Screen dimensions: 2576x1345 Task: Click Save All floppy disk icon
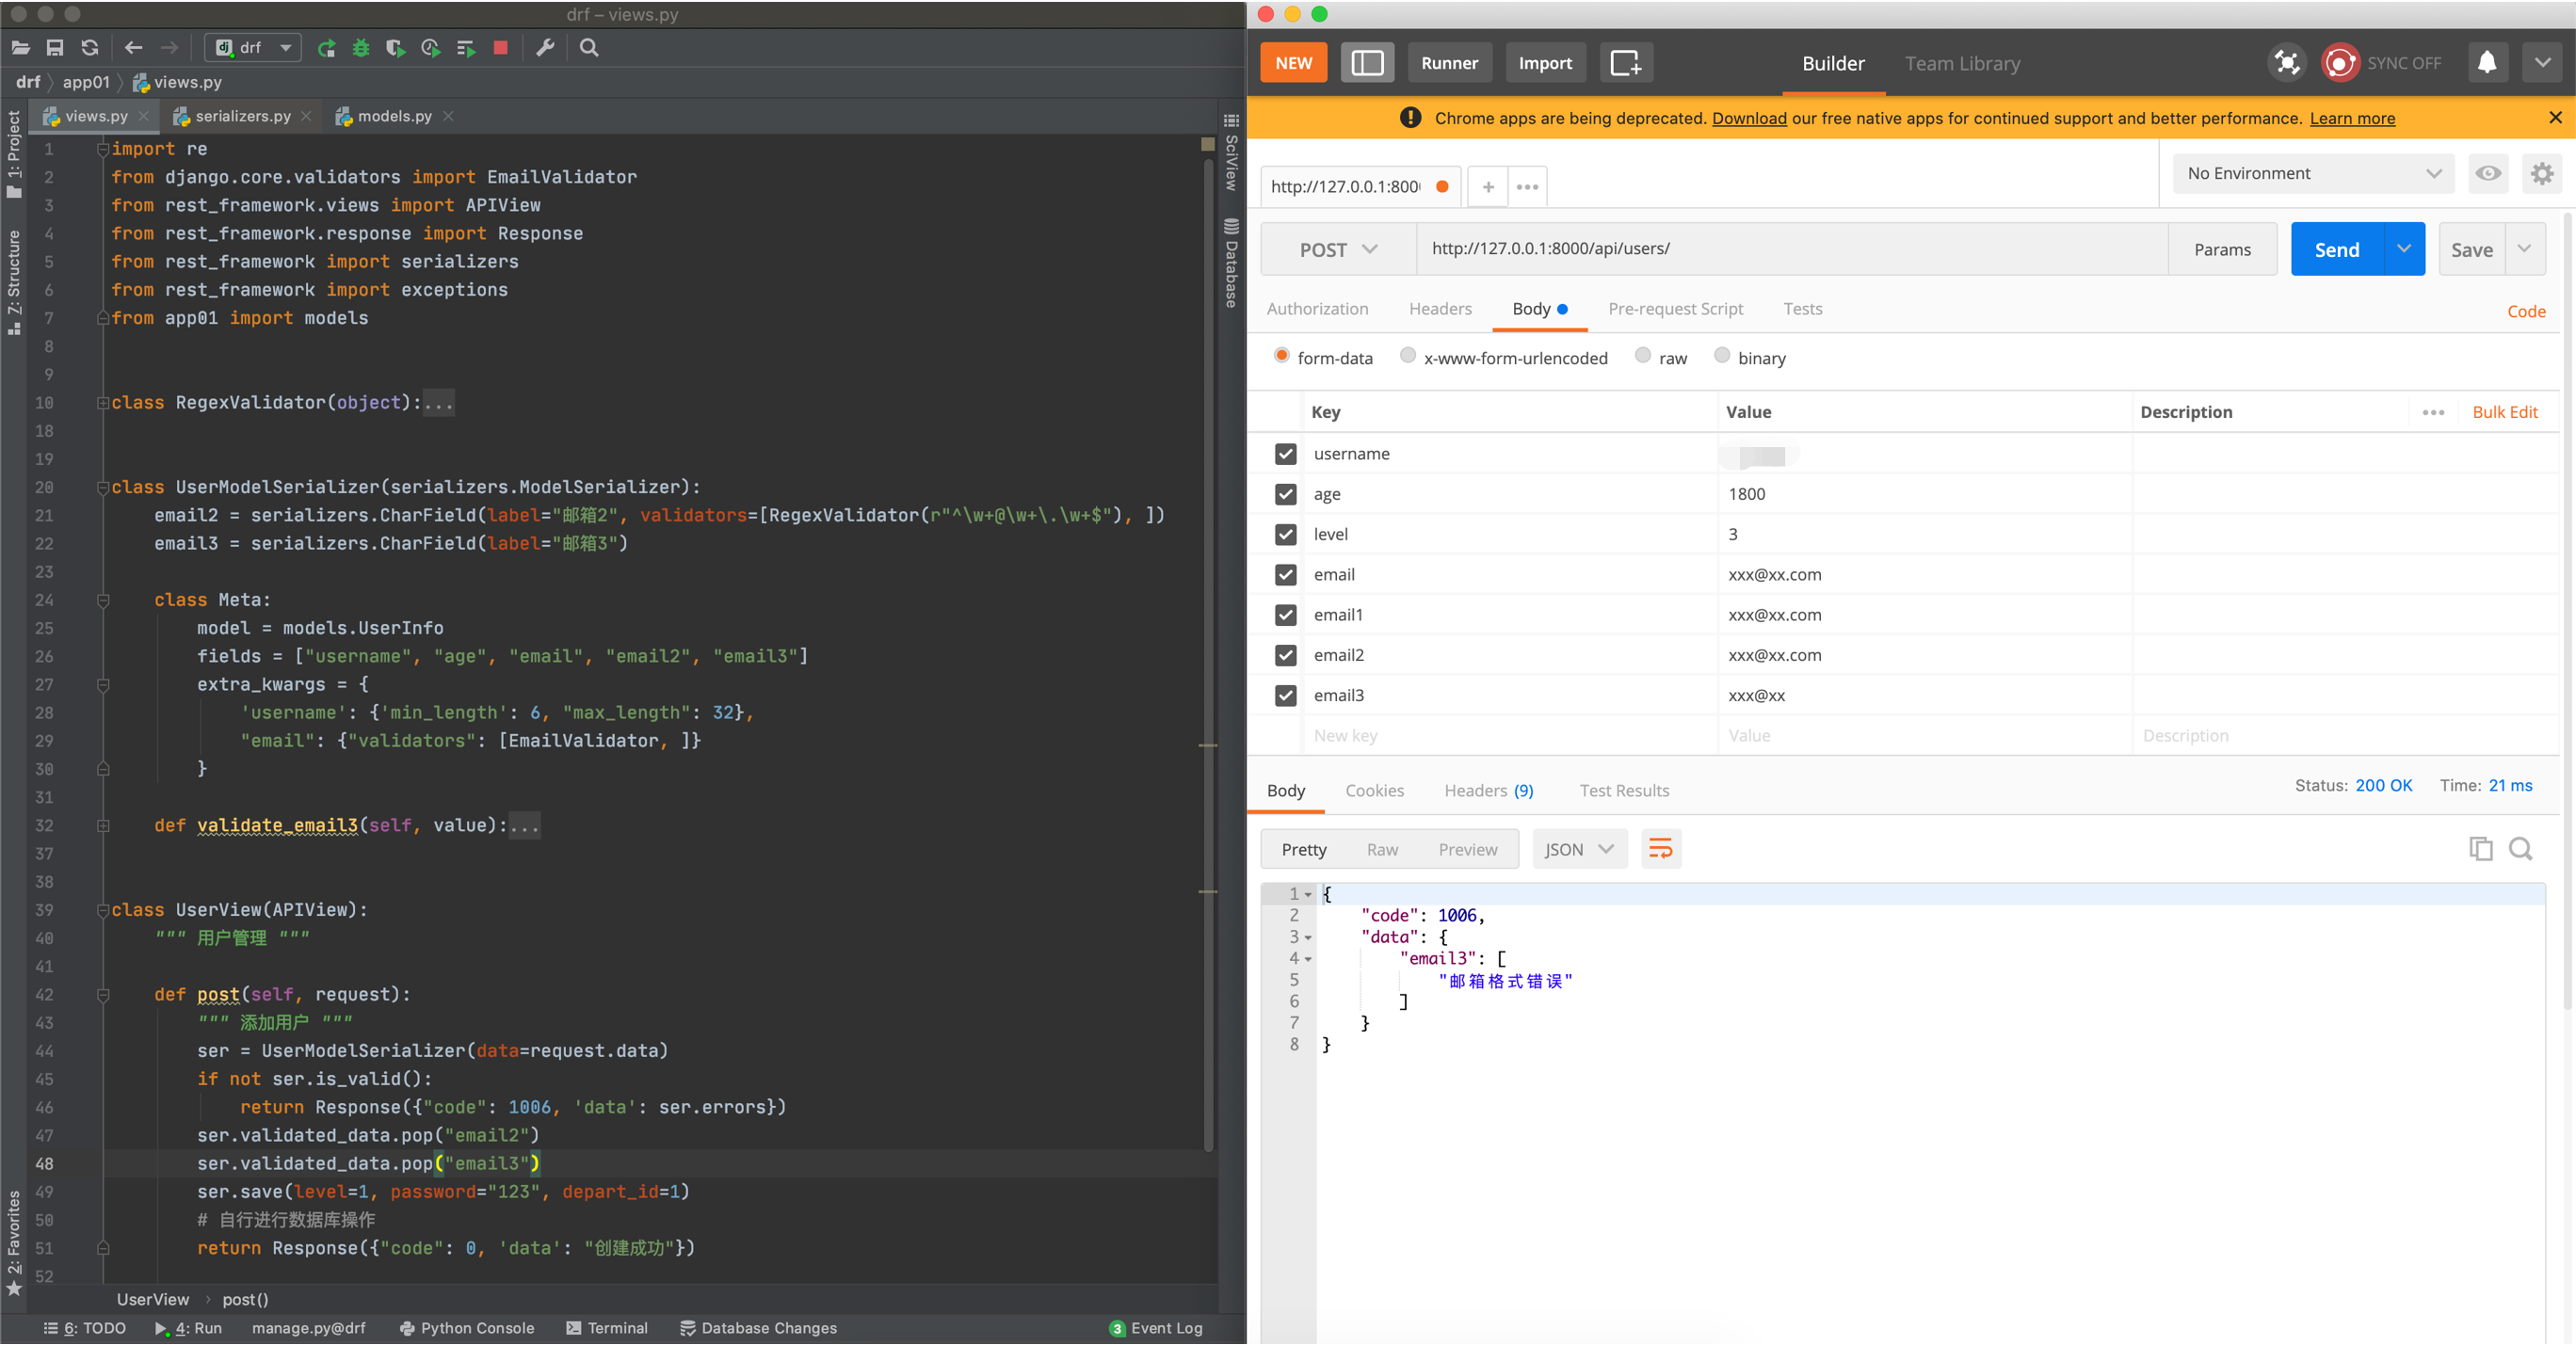[55, 47]
